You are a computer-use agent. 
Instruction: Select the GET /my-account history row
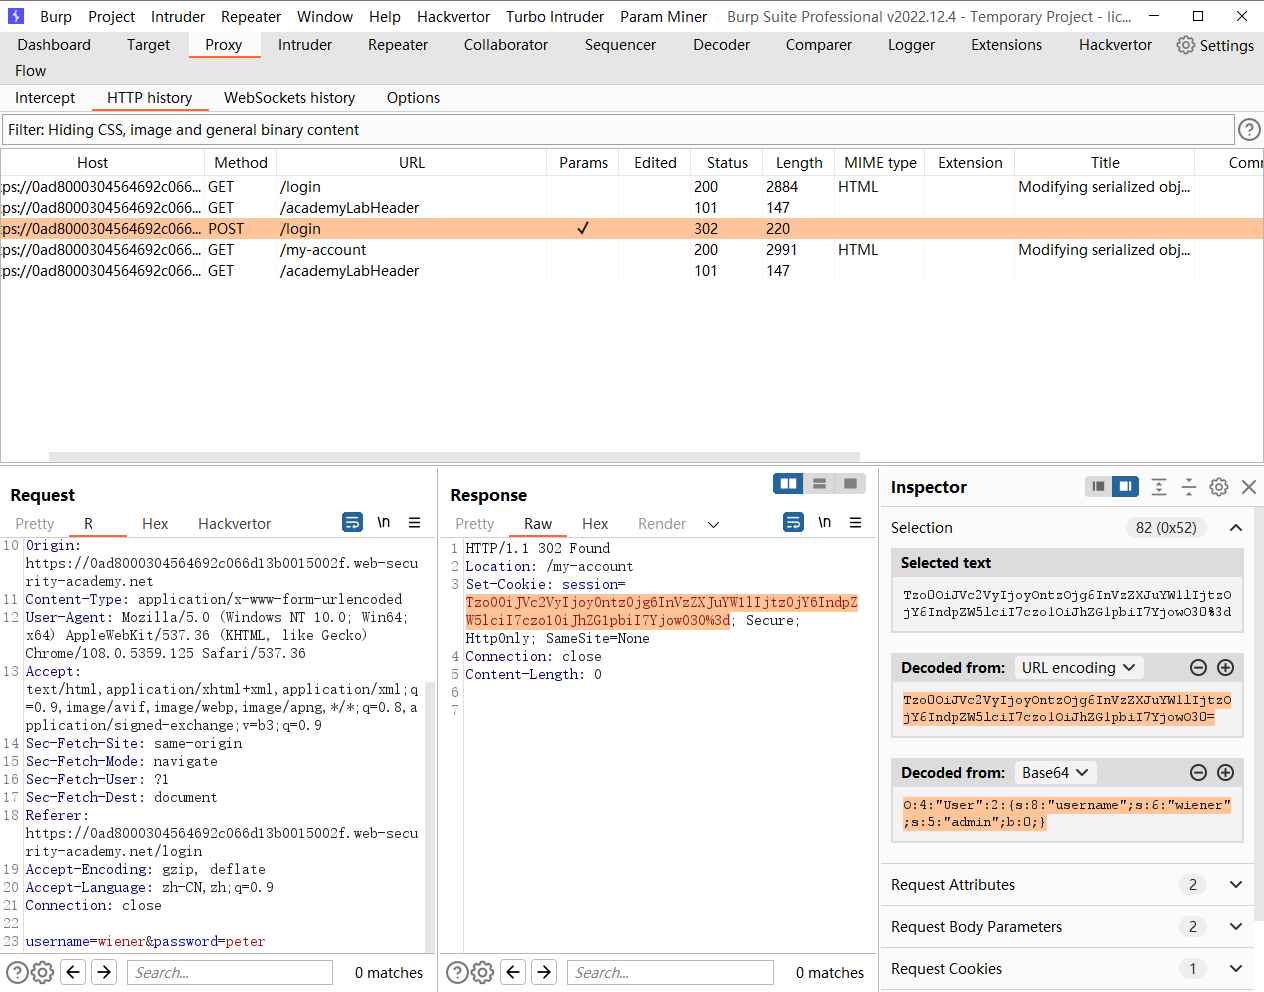632,250
